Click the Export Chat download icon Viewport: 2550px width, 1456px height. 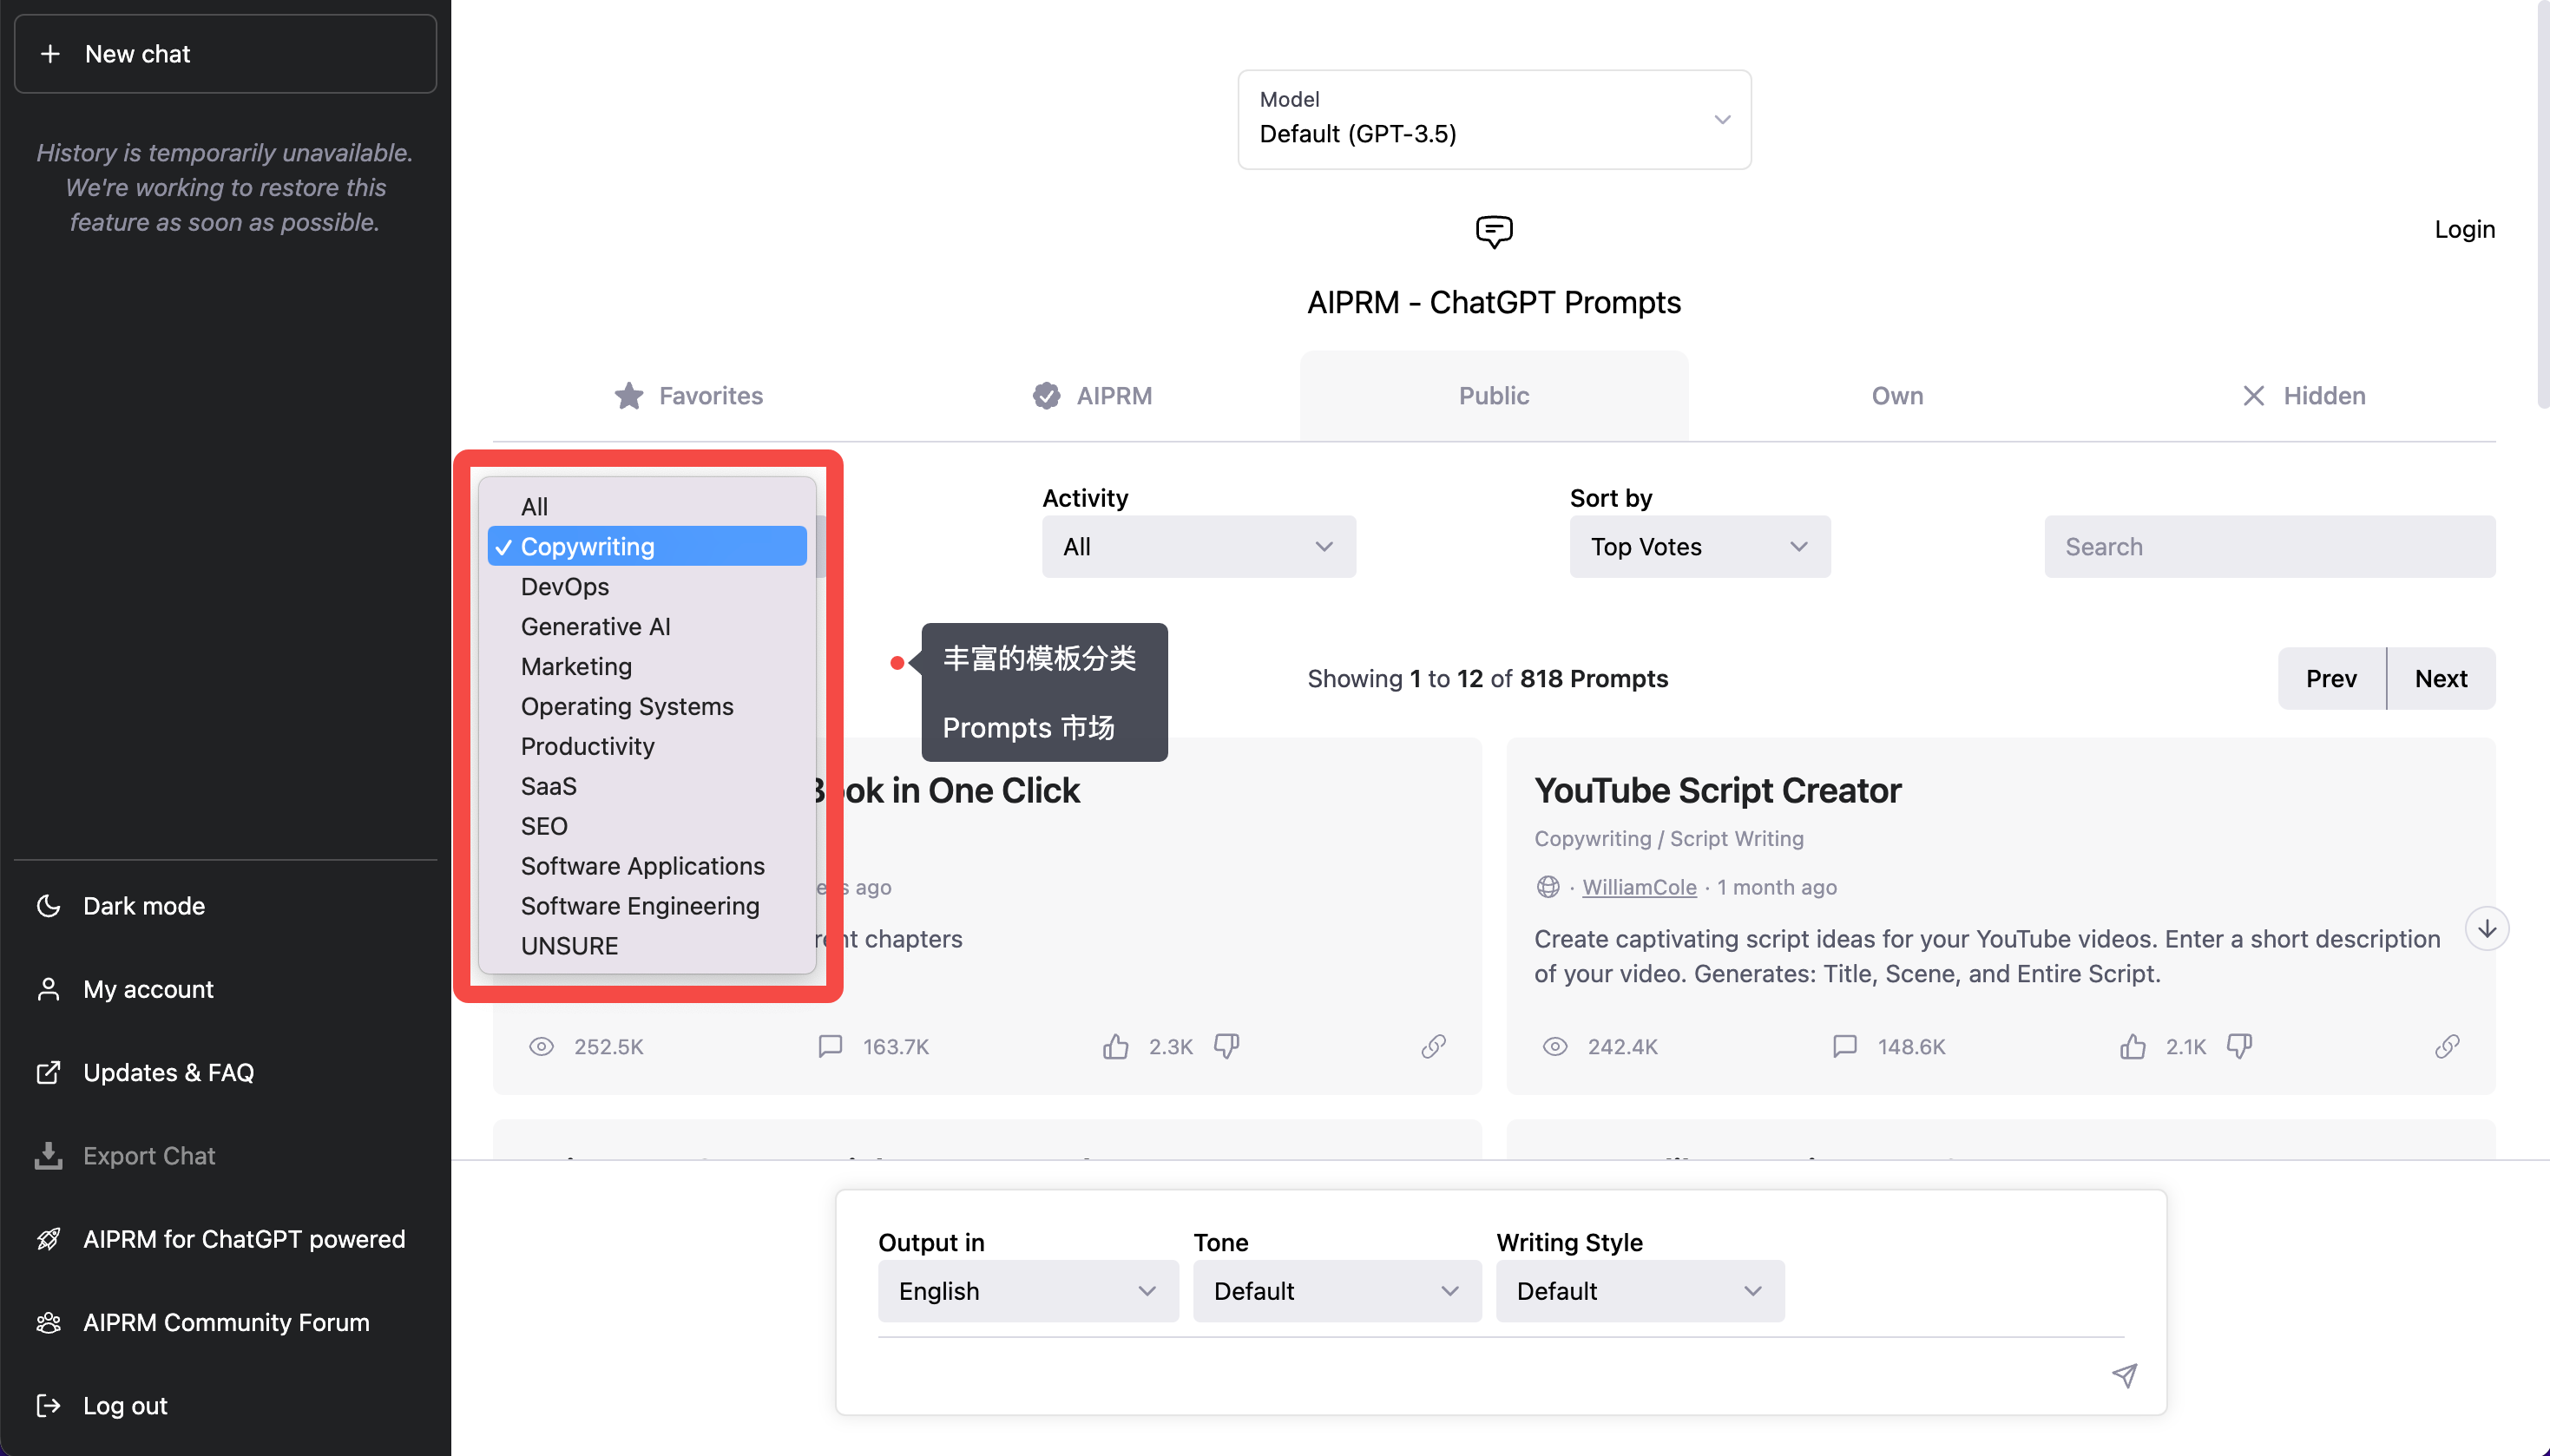(x=48, y=1156)
